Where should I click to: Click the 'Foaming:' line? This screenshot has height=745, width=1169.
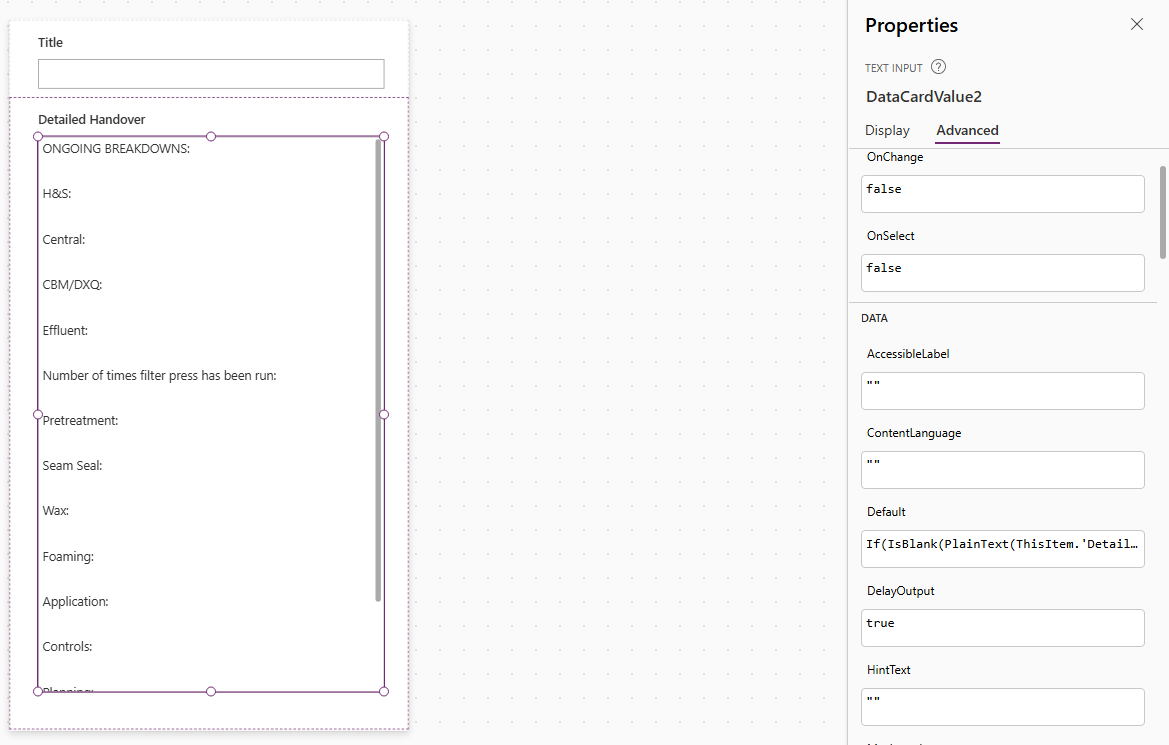pos(68,556)
